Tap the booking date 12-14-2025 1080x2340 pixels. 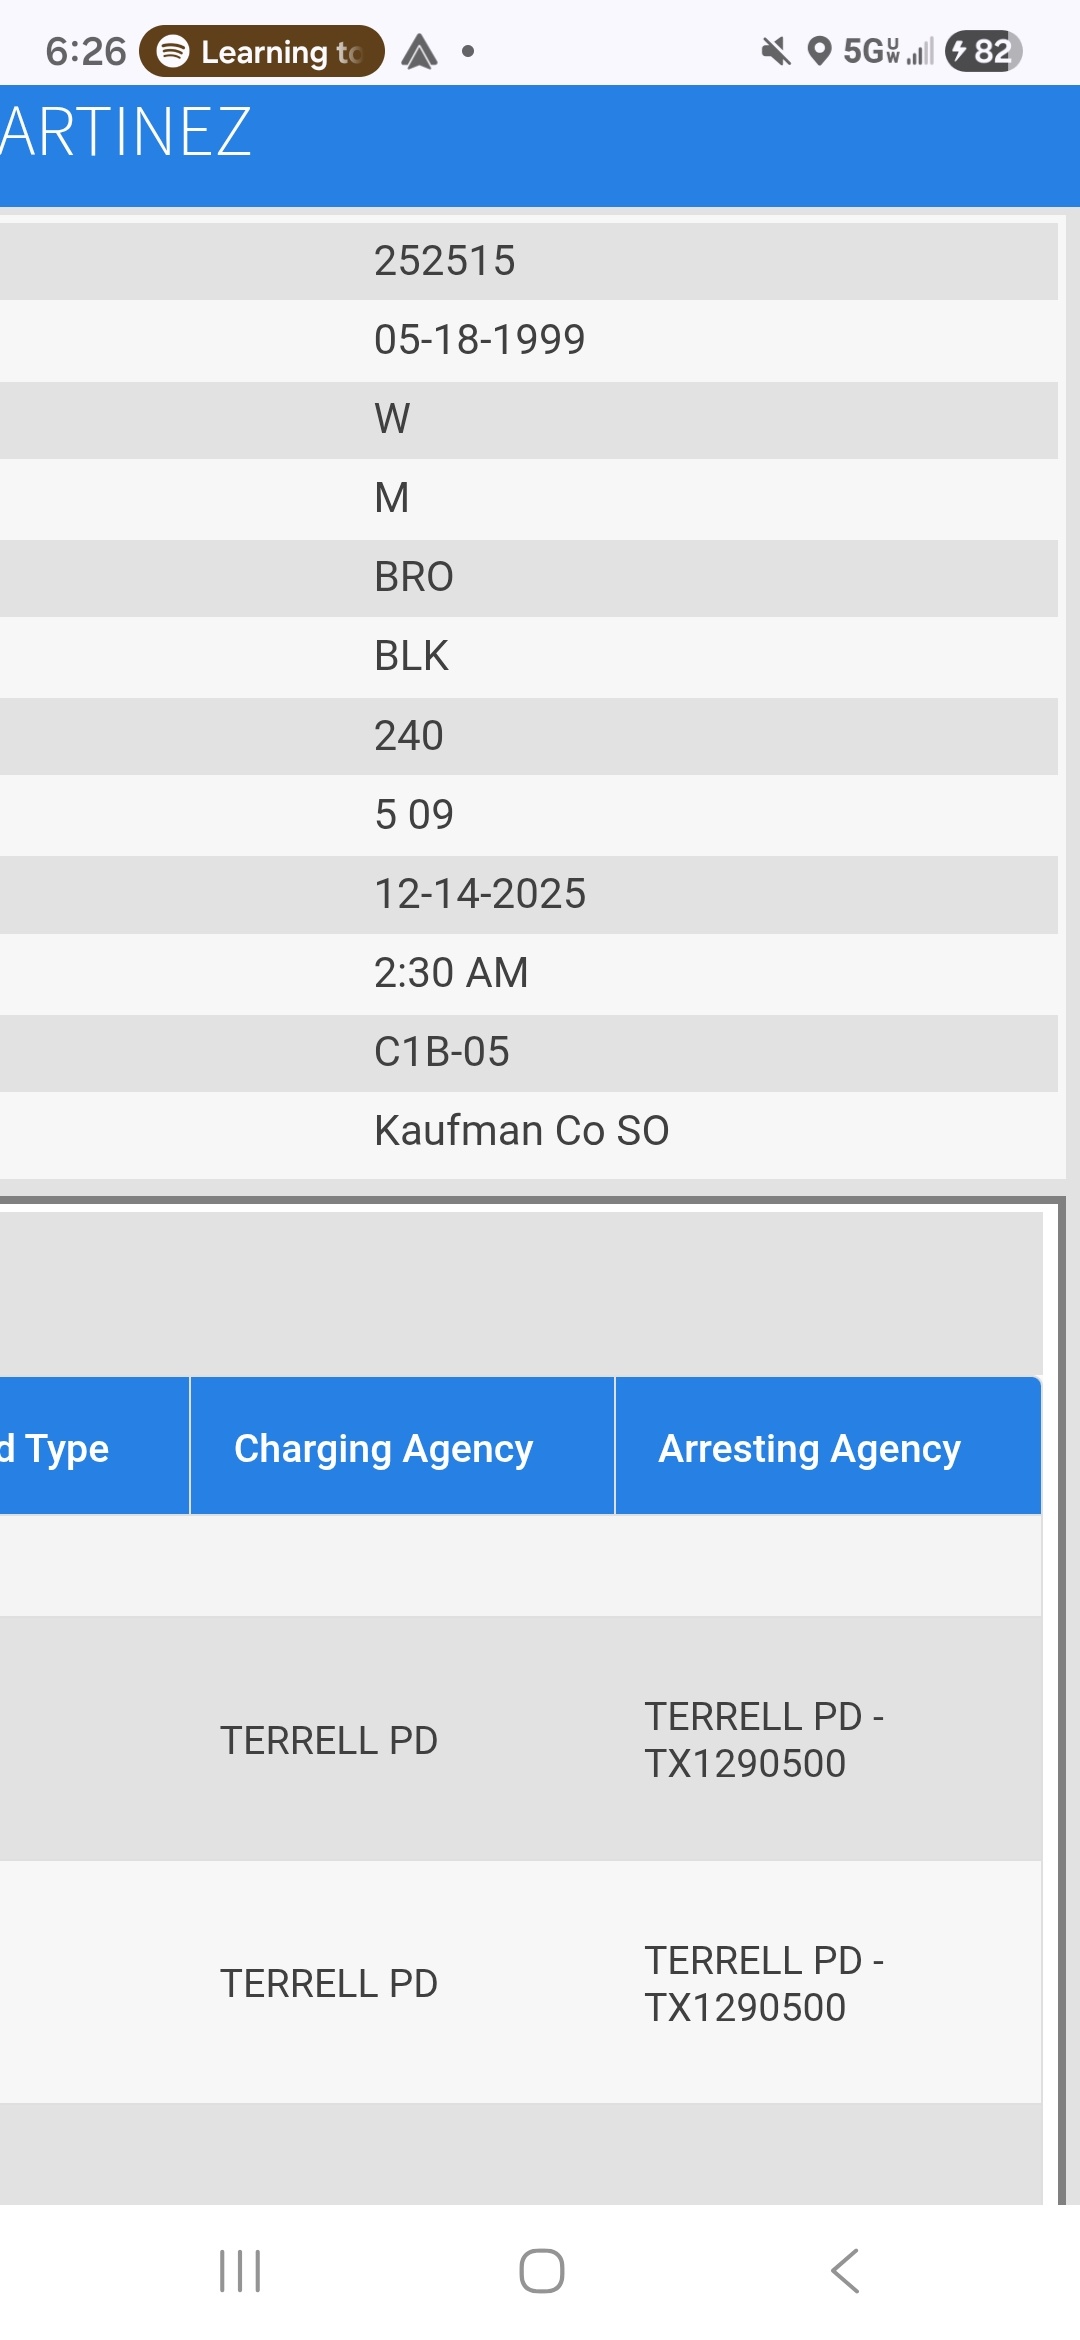click(480, 894)
